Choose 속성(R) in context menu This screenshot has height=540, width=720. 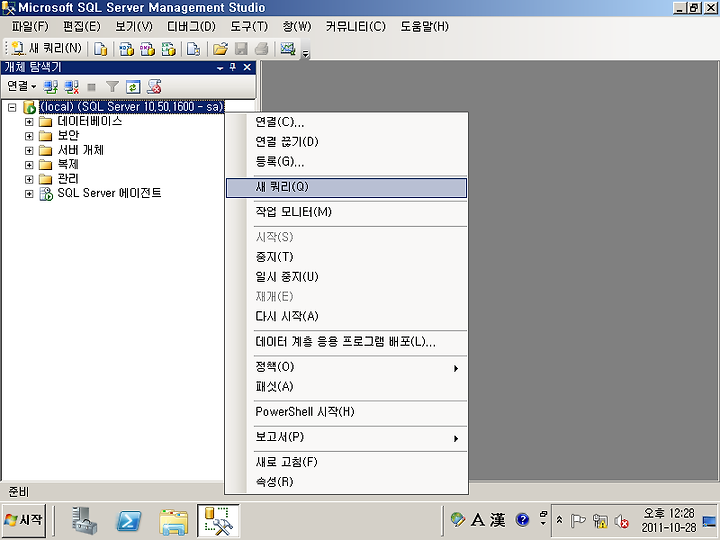[x=347, y=482]
